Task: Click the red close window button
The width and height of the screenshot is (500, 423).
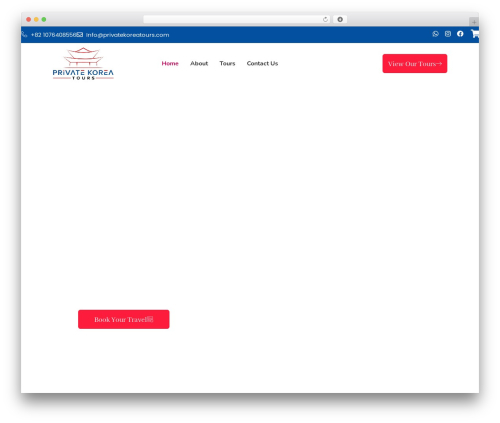Action: tap(29, 19)
